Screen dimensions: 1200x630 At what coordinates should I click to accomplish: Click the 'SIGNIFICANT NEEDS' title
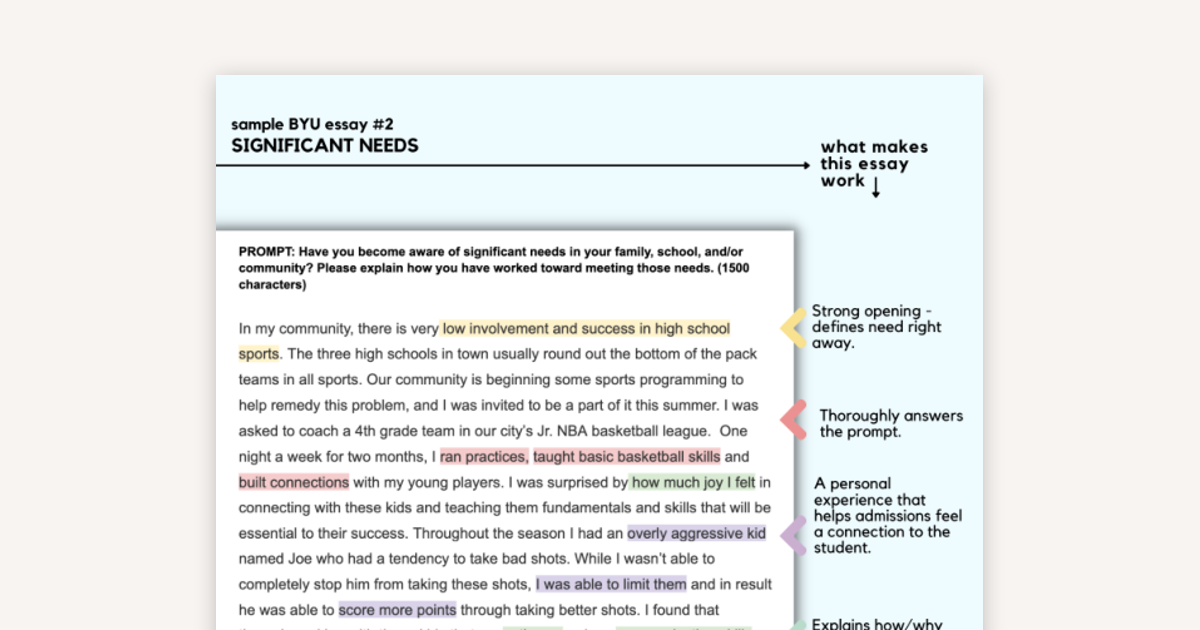click(325, 146)
